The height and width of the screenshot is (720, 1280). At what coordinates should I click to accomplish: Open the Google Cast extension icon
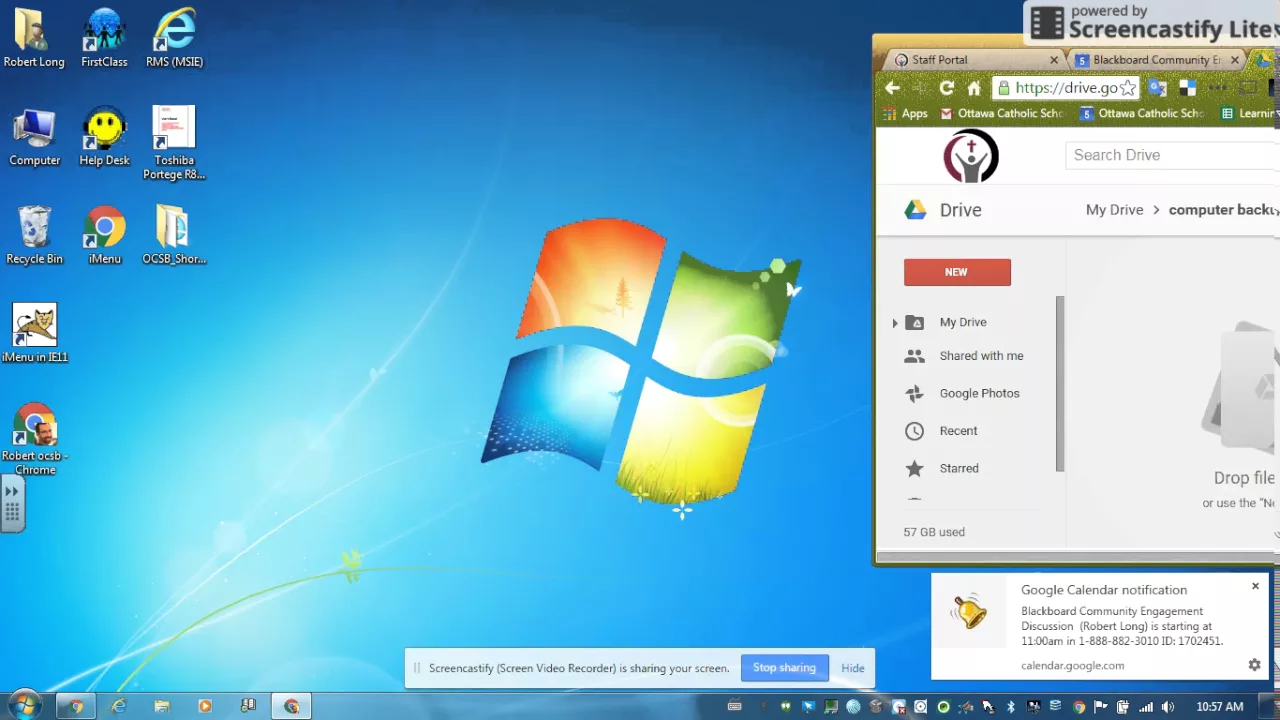[x=1247, y=88]
